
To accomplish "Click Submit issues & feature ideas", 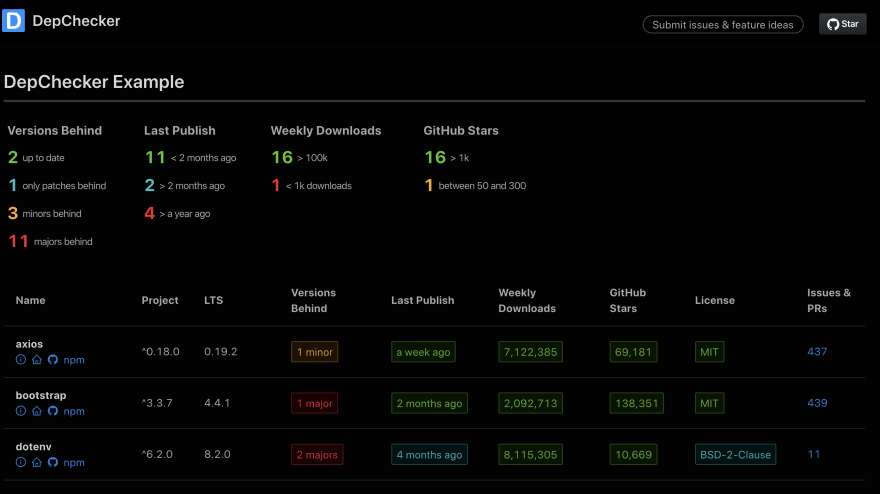I will click(723, 25).
